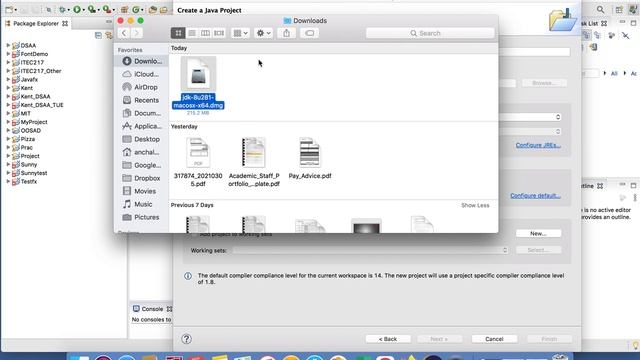Screen dimensions: 640x360
Task: Open Desktop folder in Finder sidebar
Action: 141,139
